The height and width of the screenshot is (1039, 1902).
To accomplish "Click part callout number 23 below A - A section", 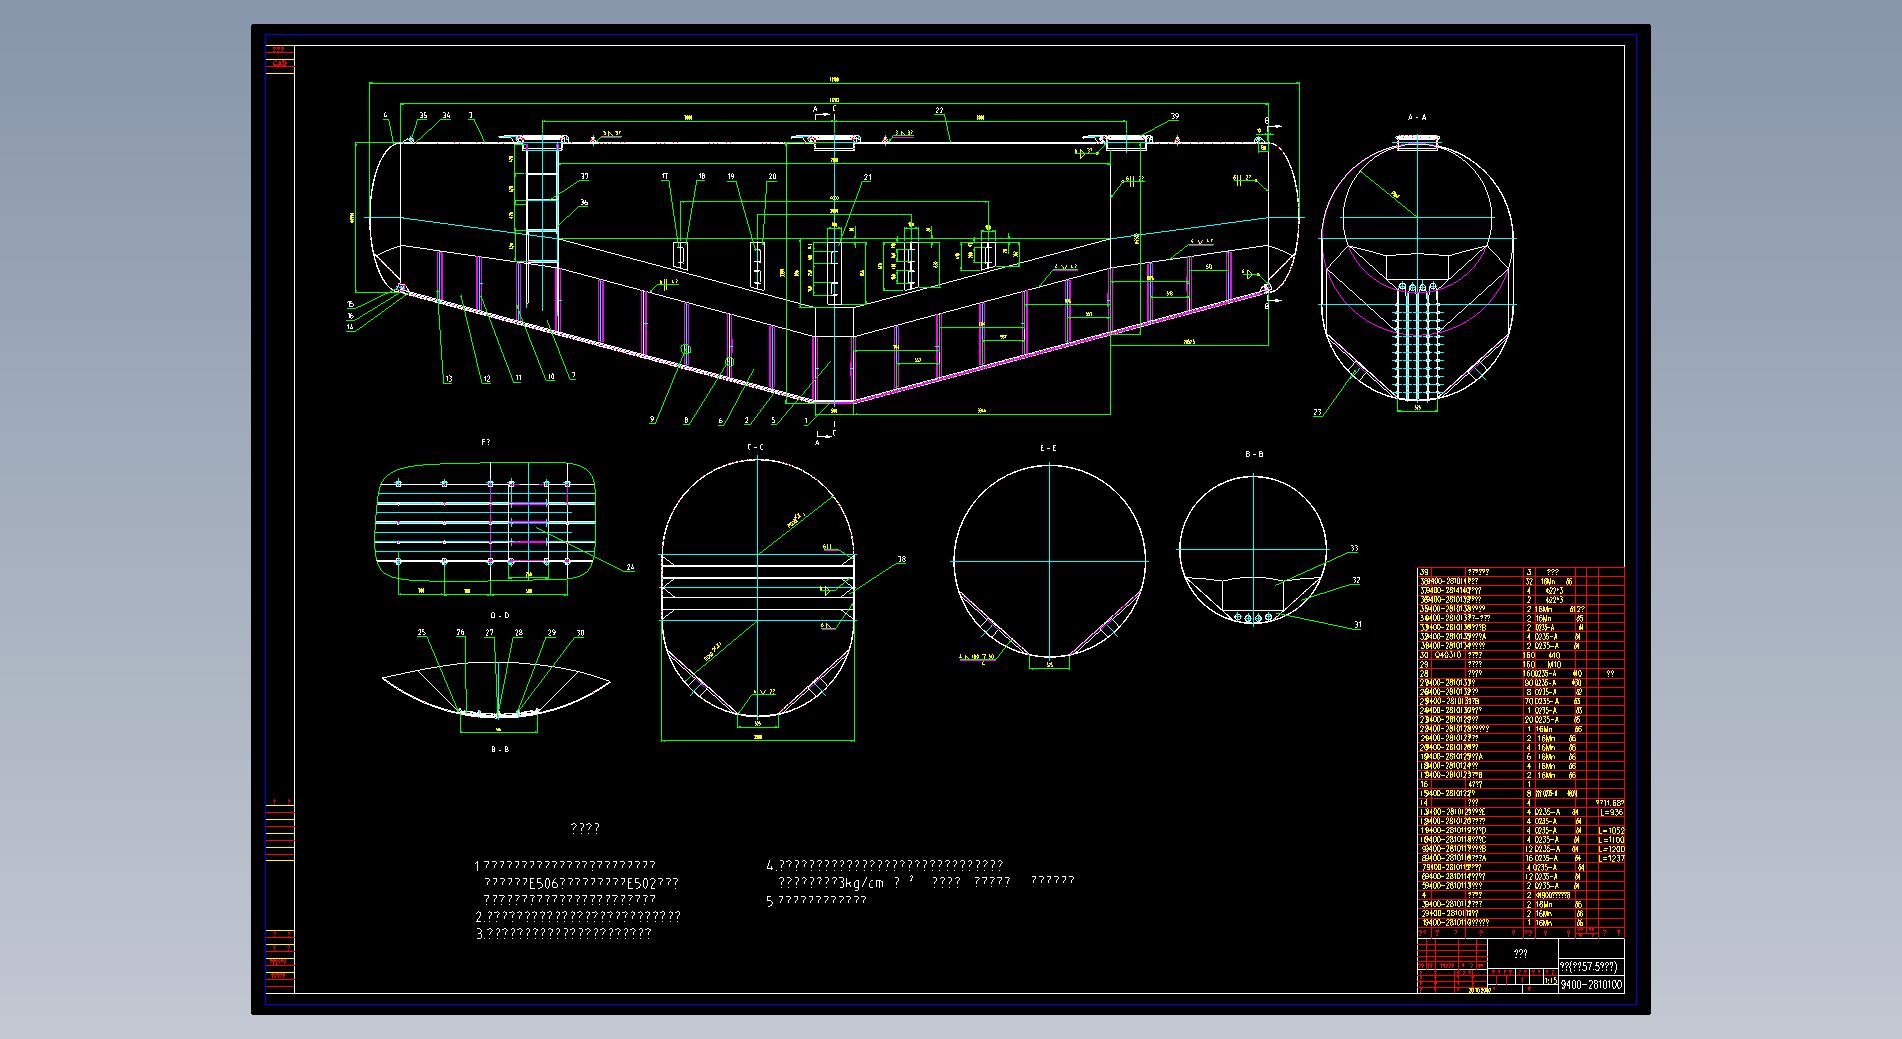I will tap(1317, 412).
